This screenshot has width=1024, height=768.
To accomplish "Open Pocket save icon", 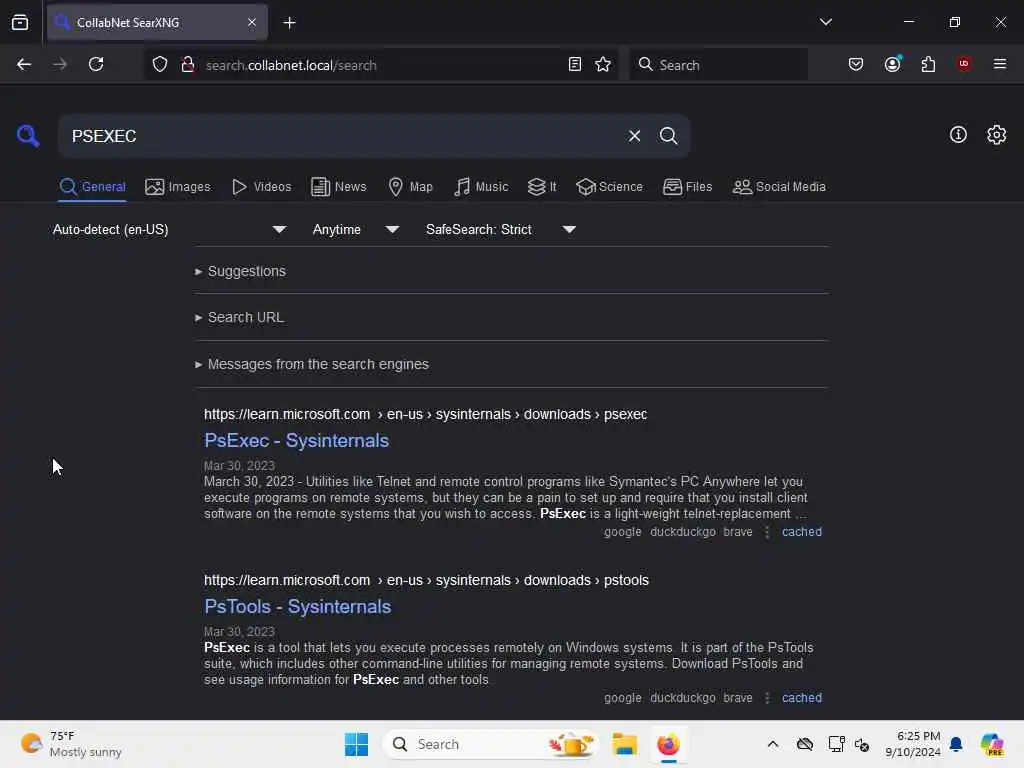I will [x=856, y=64].
